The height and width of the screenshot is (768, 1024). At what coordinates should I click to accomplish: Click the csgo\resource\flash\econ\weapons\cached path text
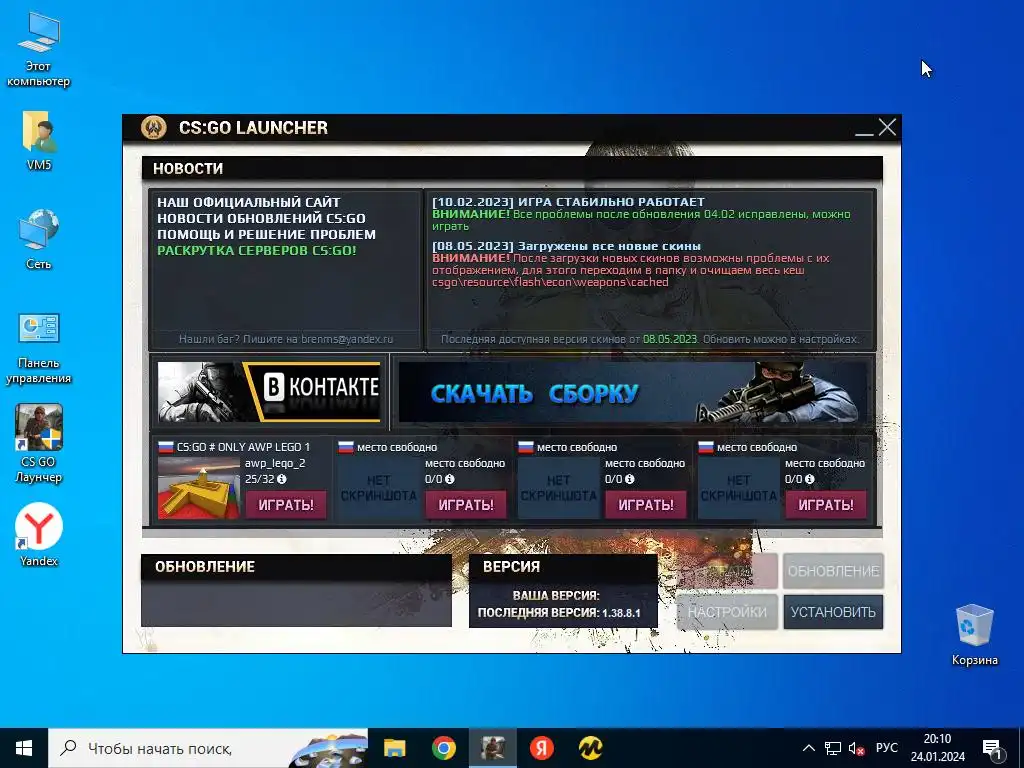point(550,282)
